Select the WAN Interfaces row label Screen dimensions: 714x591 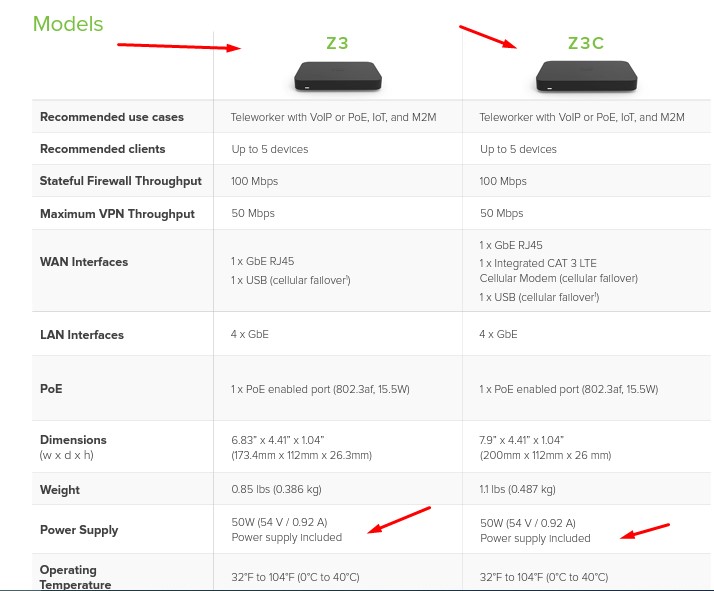pyautogui.click(x=84, y=262)
